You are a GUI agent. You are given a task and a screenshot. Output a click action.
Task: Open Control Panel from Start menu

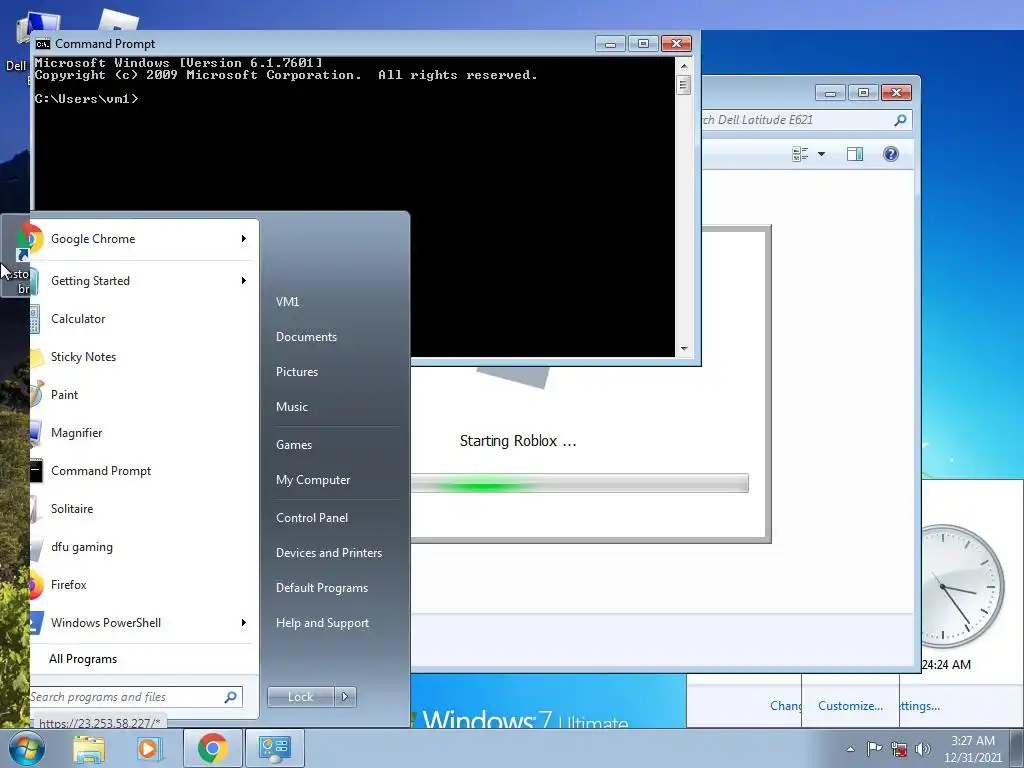(x=312, y=518)
